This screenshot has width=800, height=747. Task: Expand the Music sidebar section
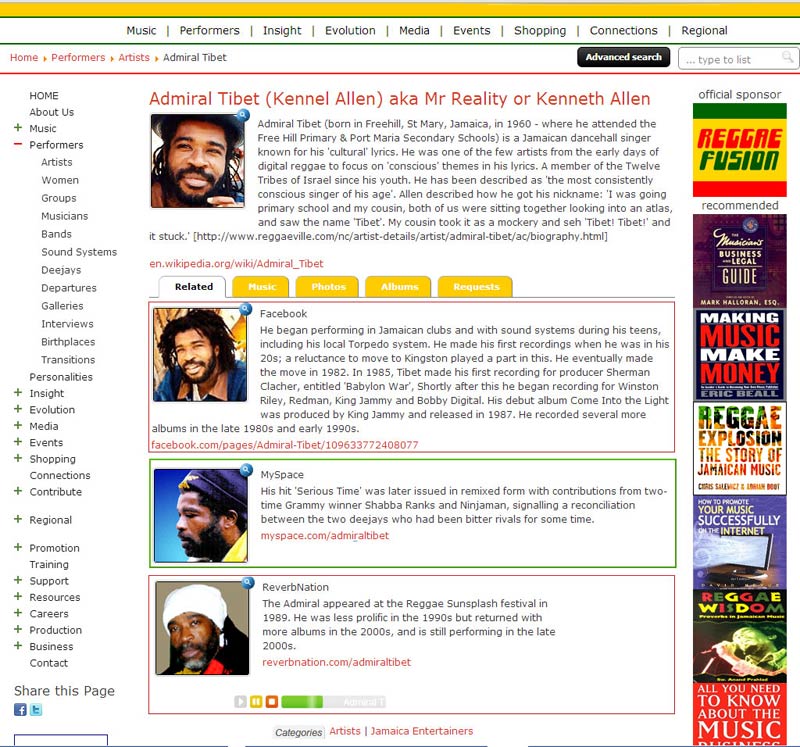tap(18, 128)
